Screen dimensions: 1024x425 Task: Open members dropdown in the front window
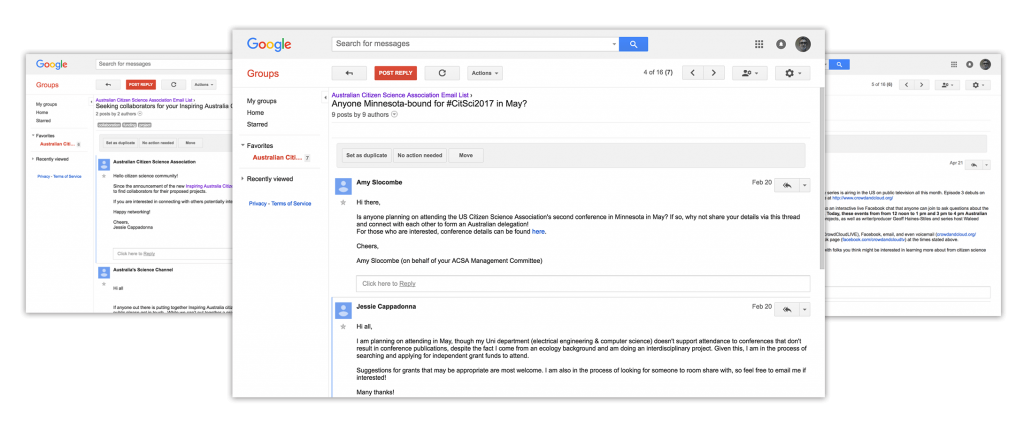click(x=750, y=73)
